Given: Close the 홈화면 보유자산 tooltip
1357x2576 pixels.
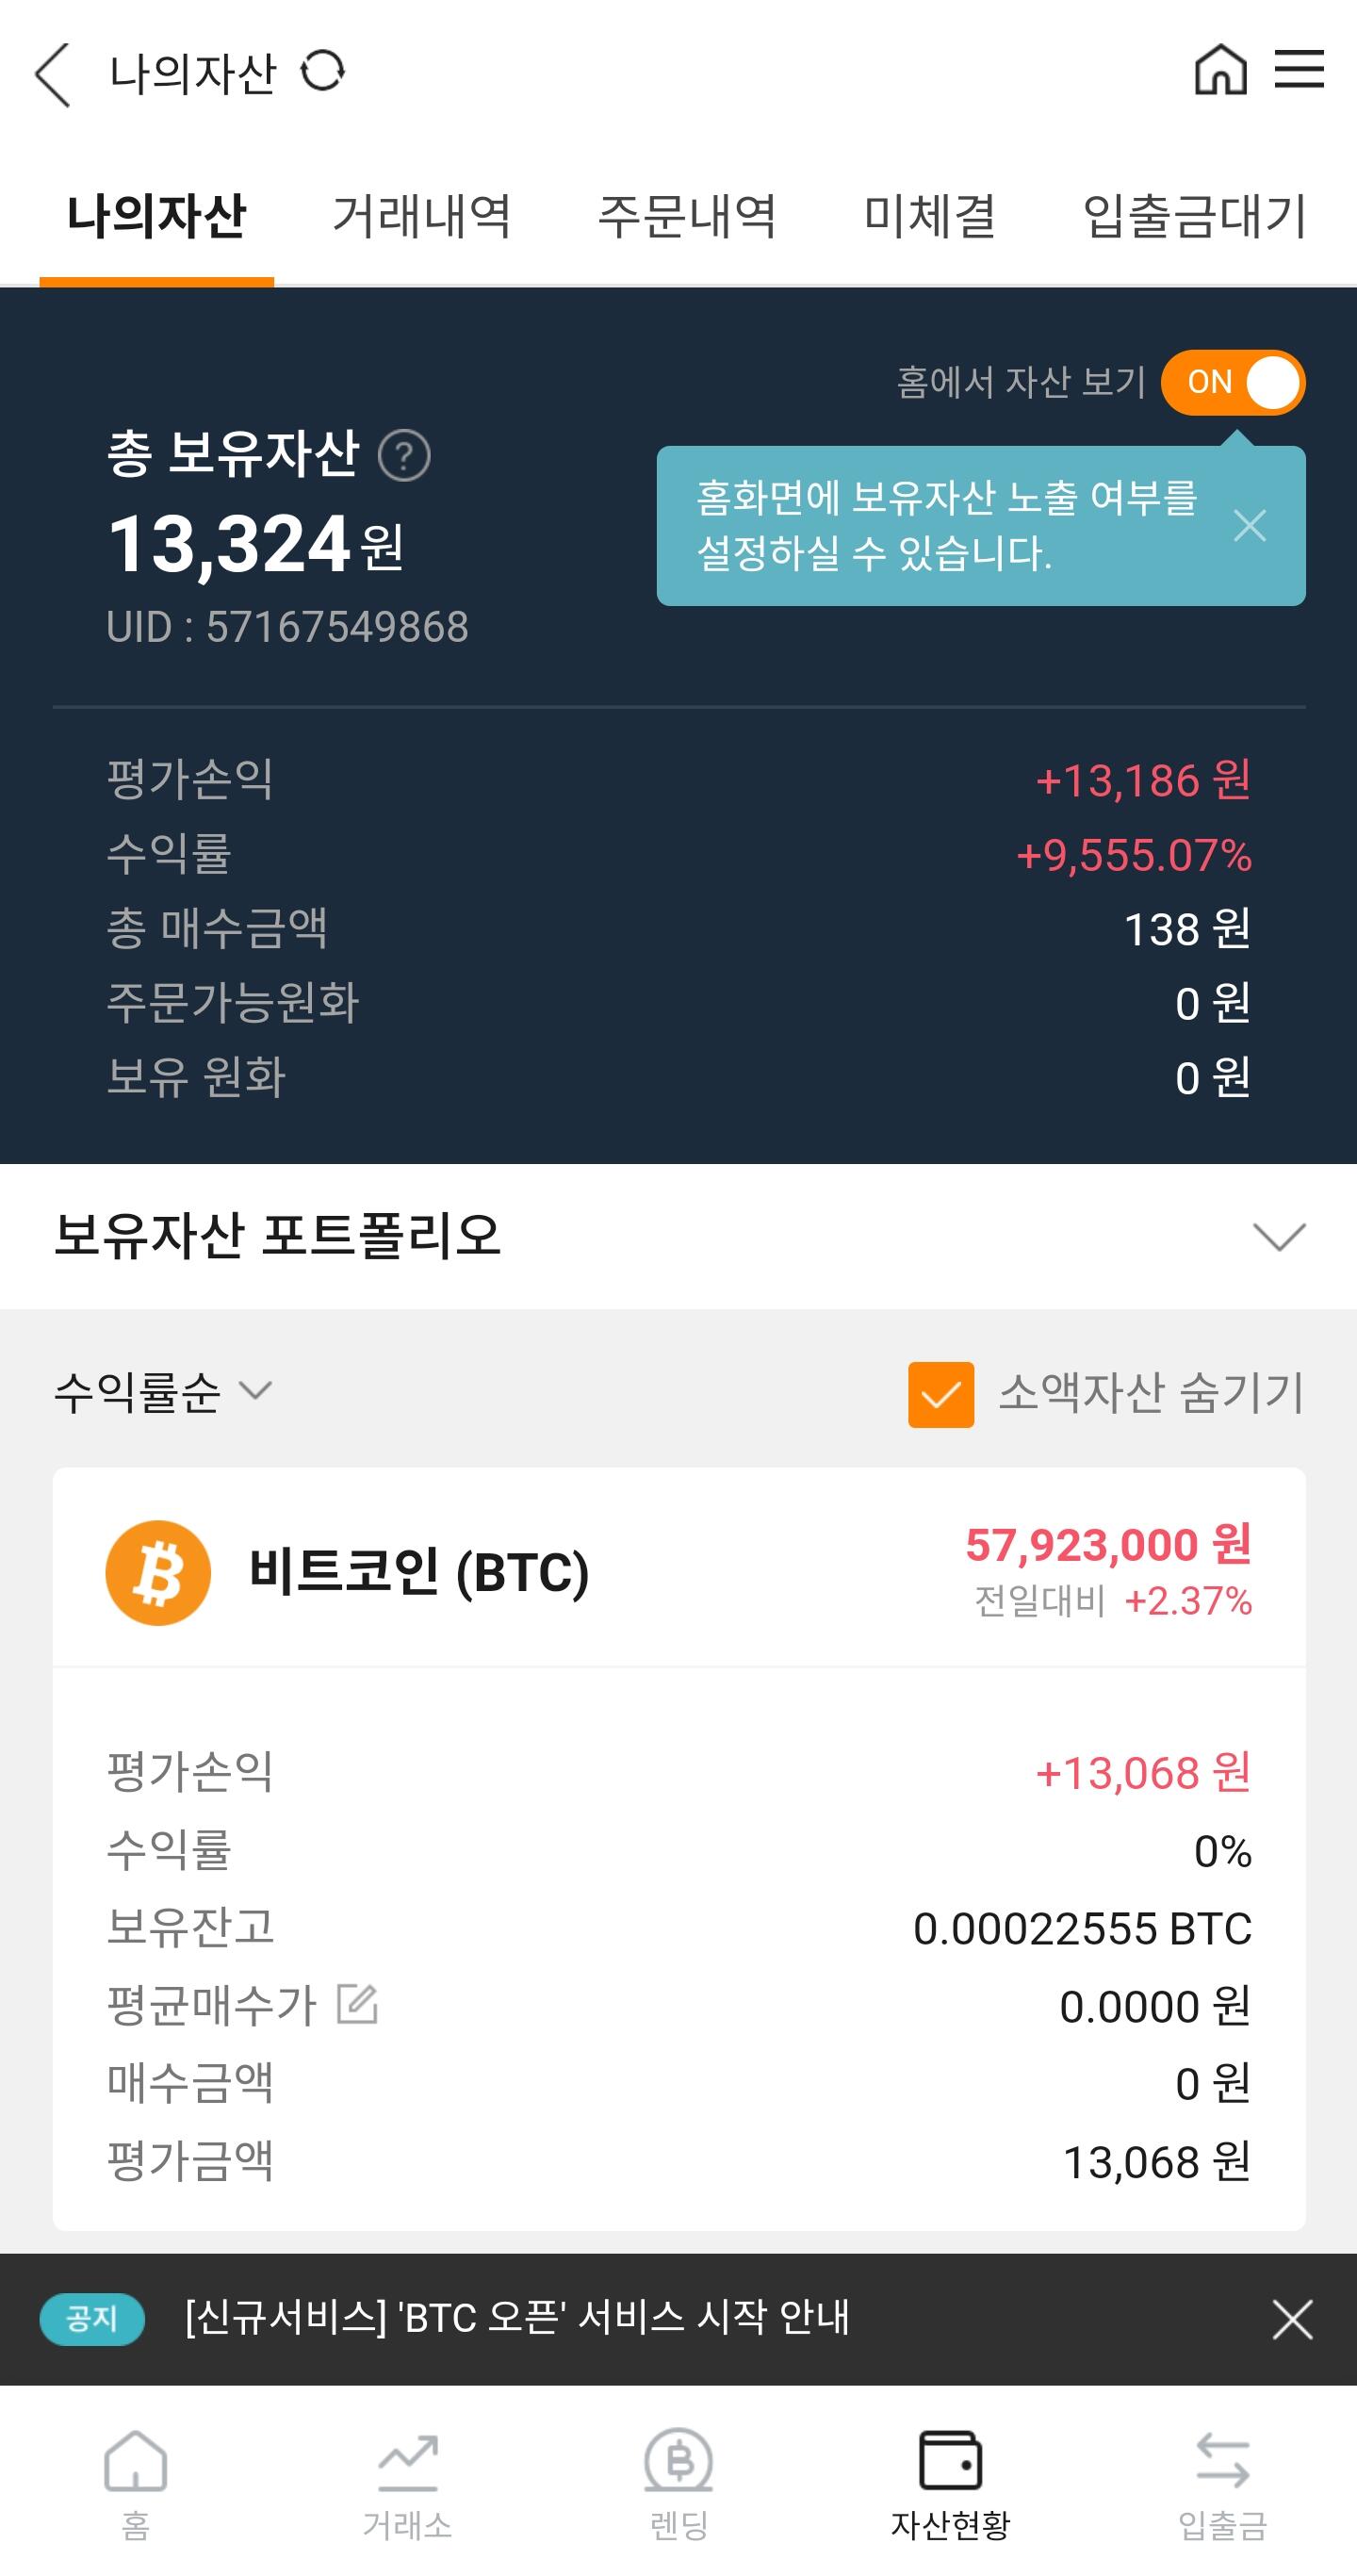Looking at the screenshot, I should (x=1250, y=525).
